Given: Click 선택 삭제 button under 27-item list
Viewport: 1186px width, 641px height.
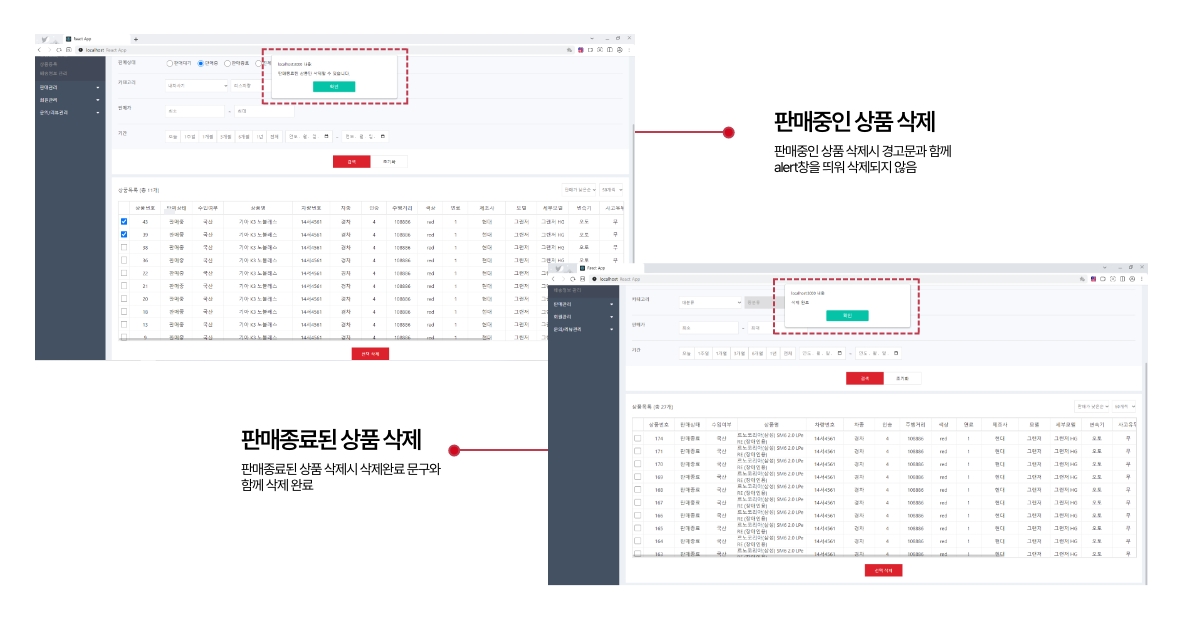Looking at the screenshot, I should tap(883, 571).
